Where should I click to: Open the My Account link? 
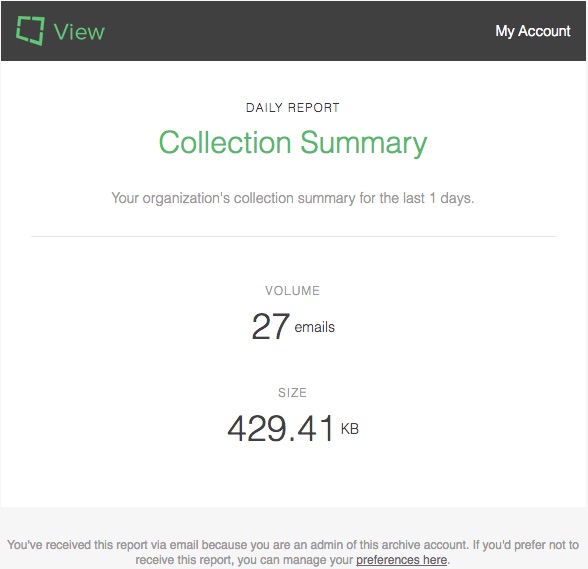[532, 31]
